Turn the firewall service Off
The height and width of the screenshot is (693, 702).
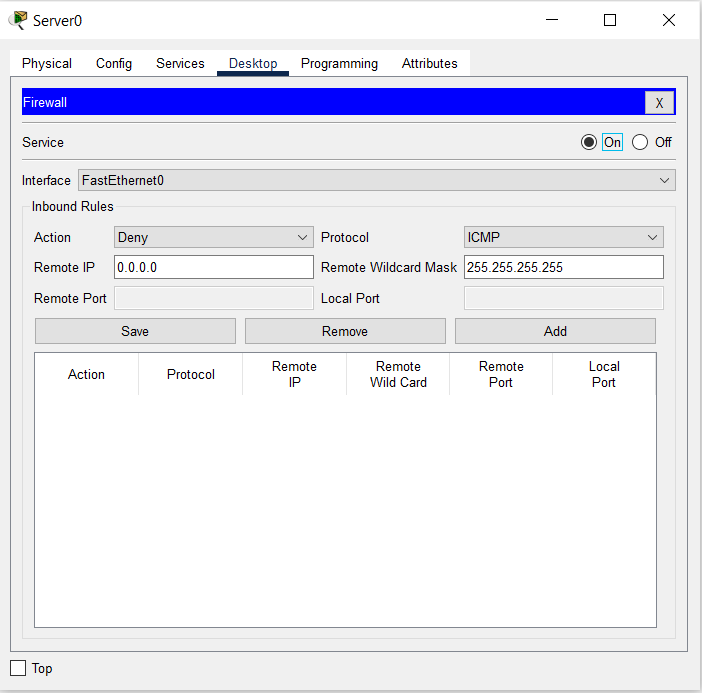(640, 142)
